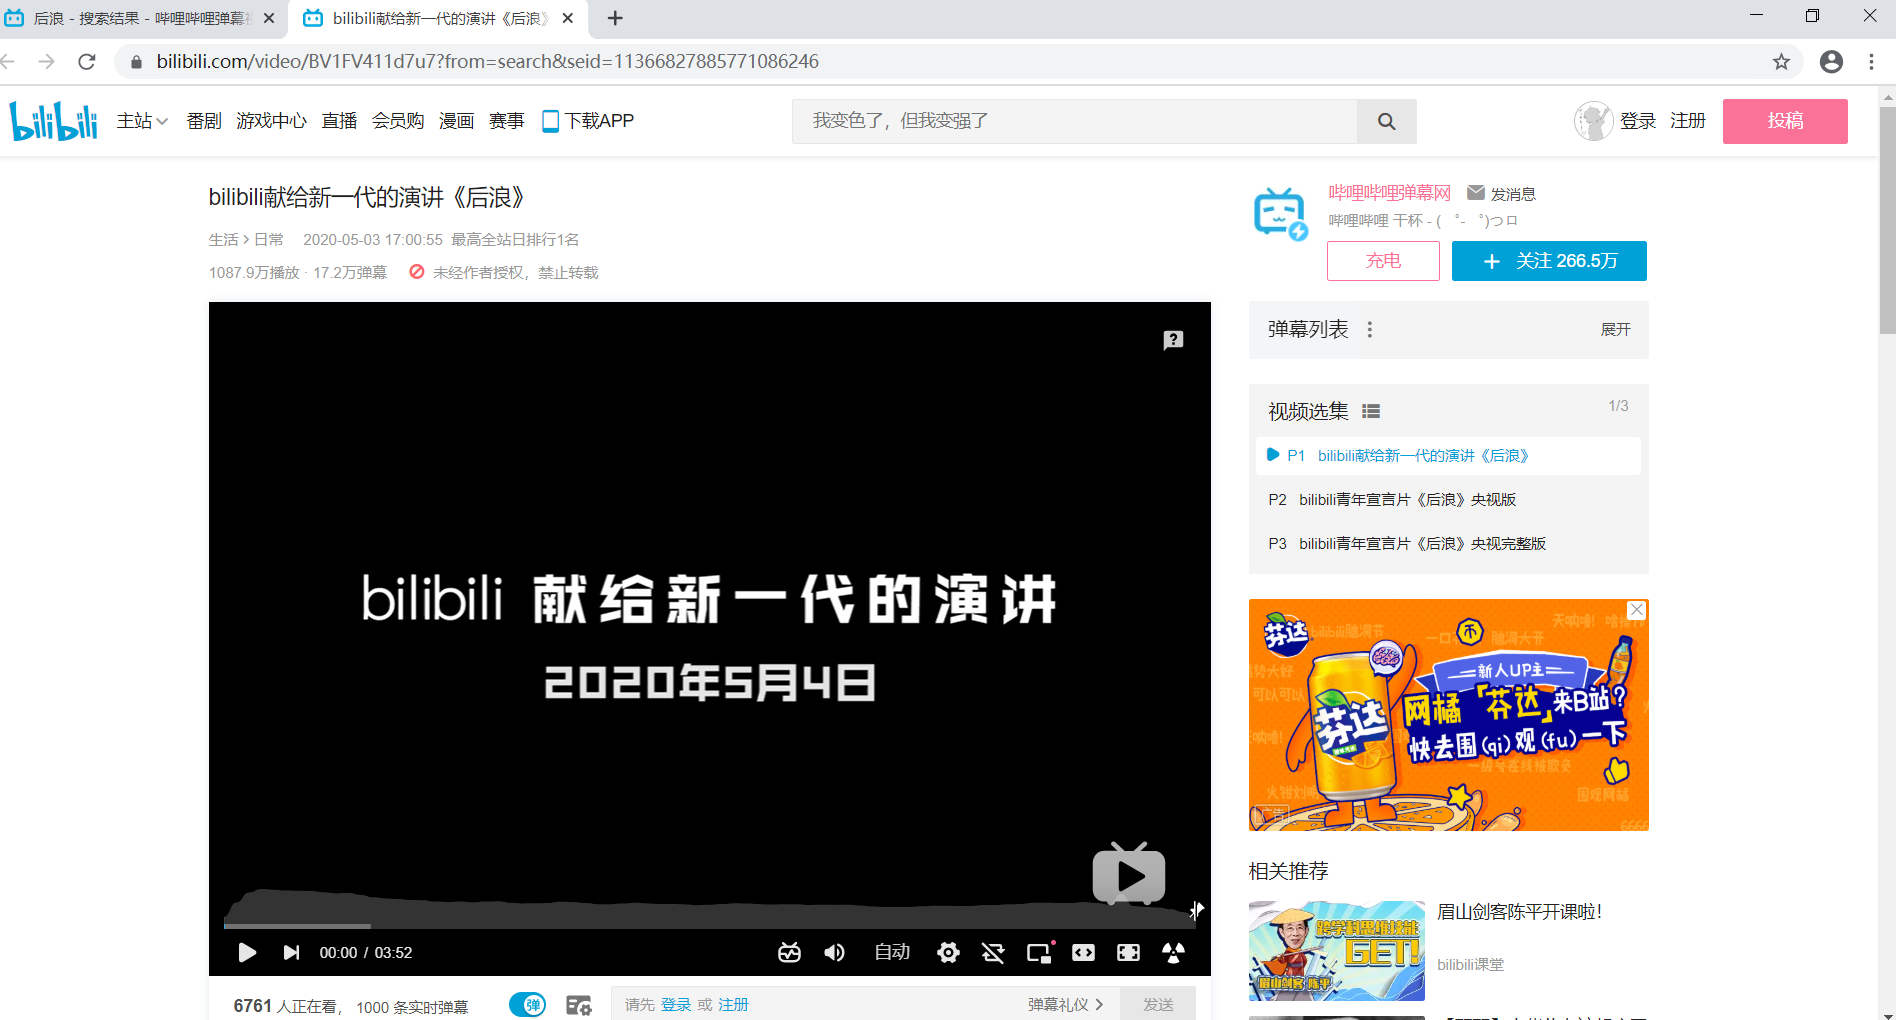Click the 注册 link in header
This screenshot has width=1896, height=1020.
click(x=1688, y=121)
